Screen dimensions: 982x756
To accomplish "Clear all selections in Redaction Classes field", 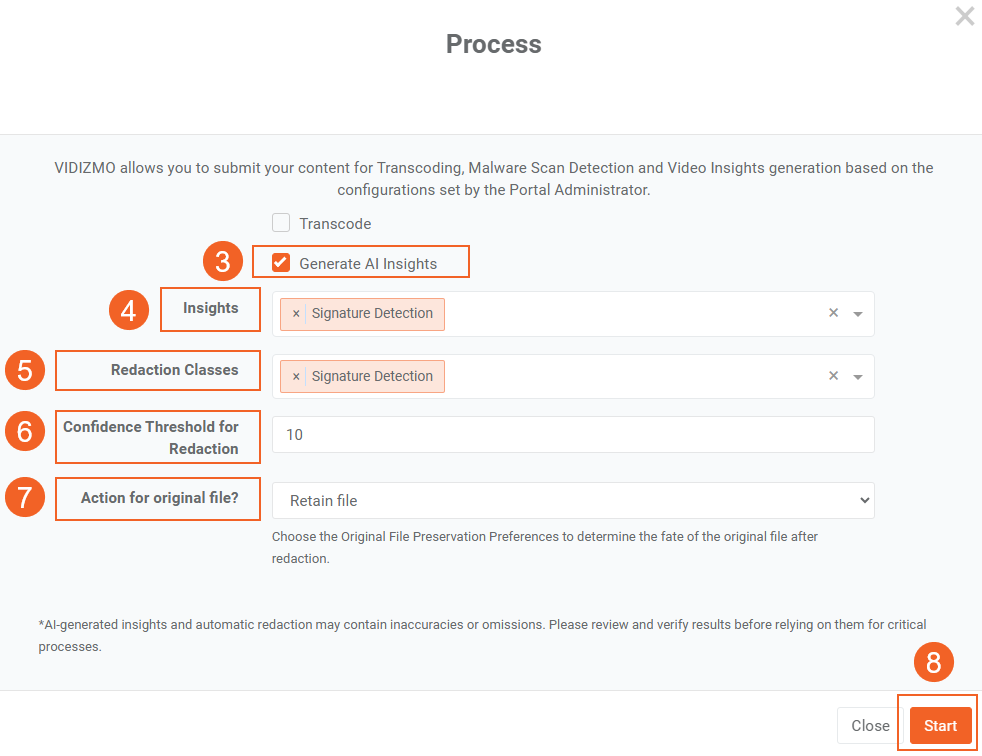I will (x=833, y=376).
